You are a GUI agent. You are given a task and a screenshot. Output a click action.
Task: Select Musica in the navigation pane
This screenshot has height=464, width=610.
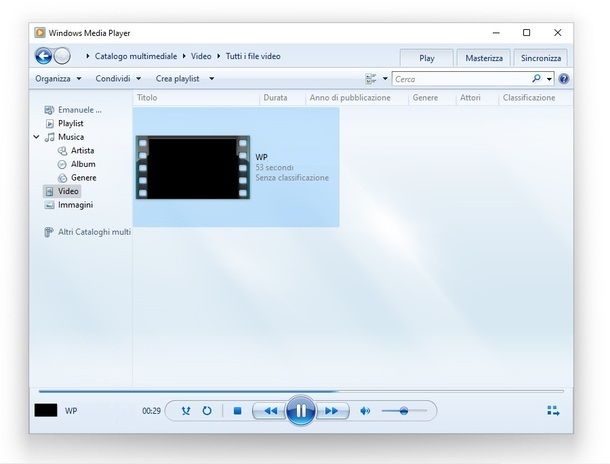pos(71,137)
